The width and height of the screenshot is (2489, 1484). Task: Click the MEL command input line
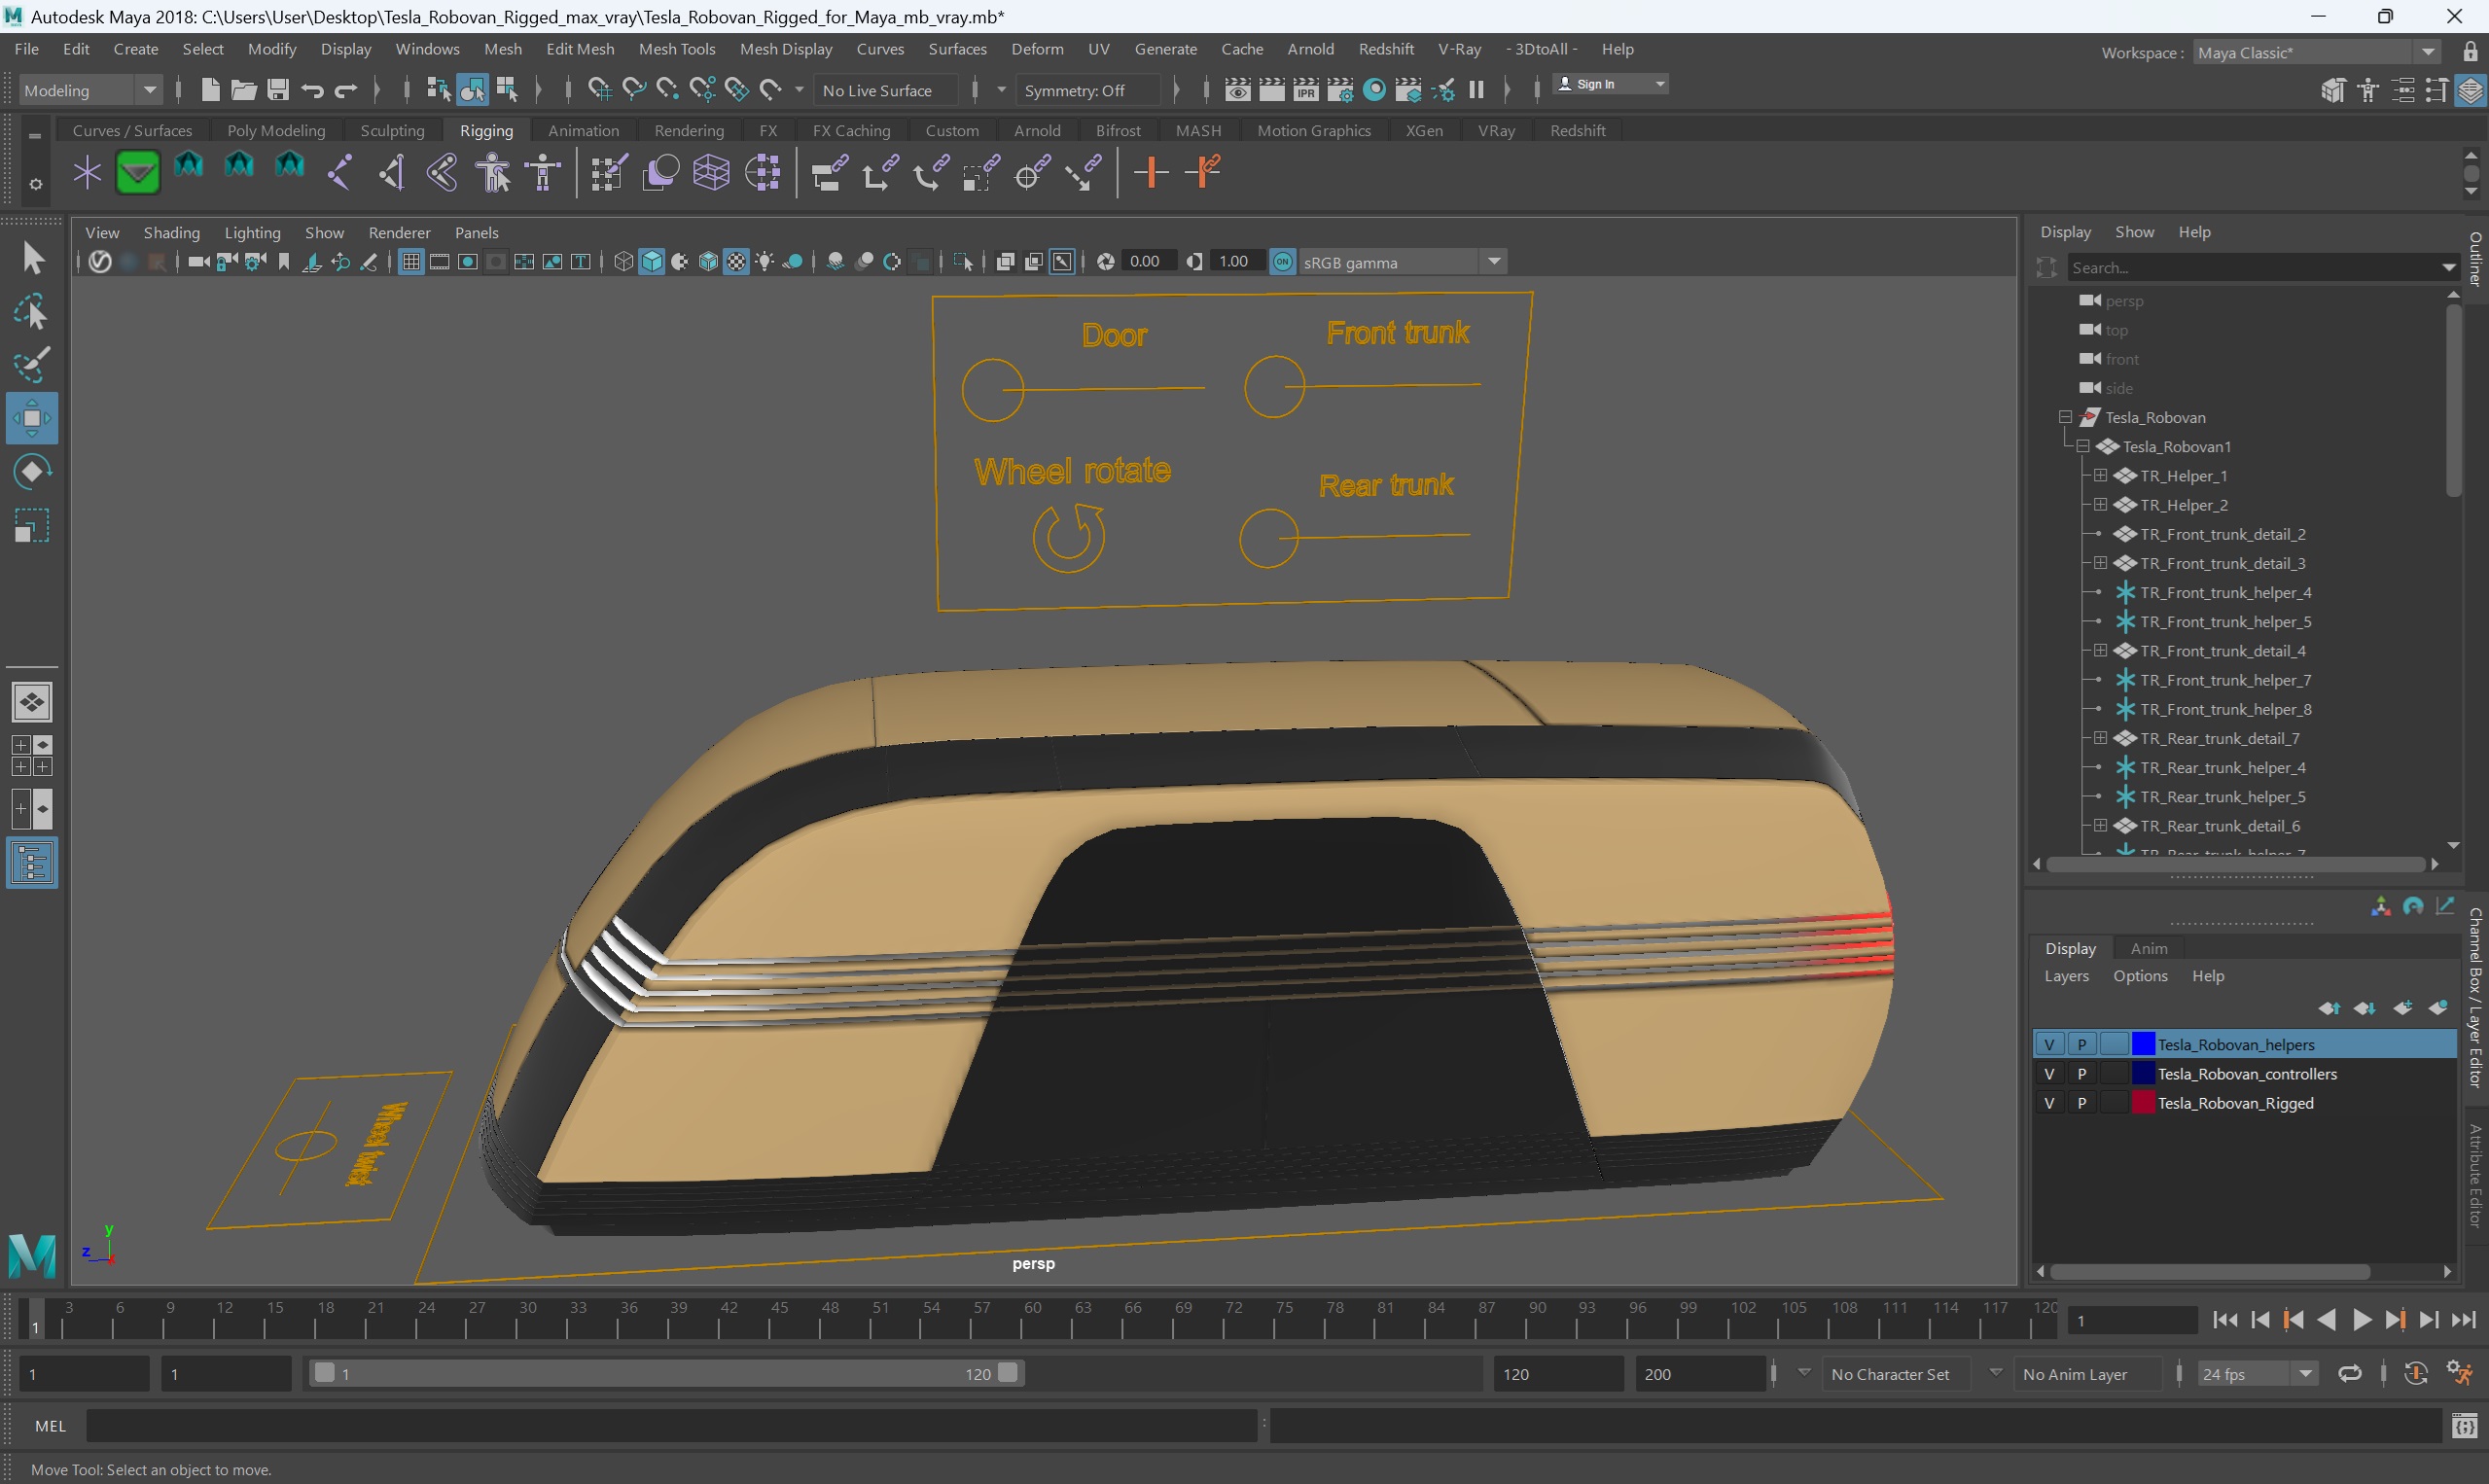pos(670,1426)
